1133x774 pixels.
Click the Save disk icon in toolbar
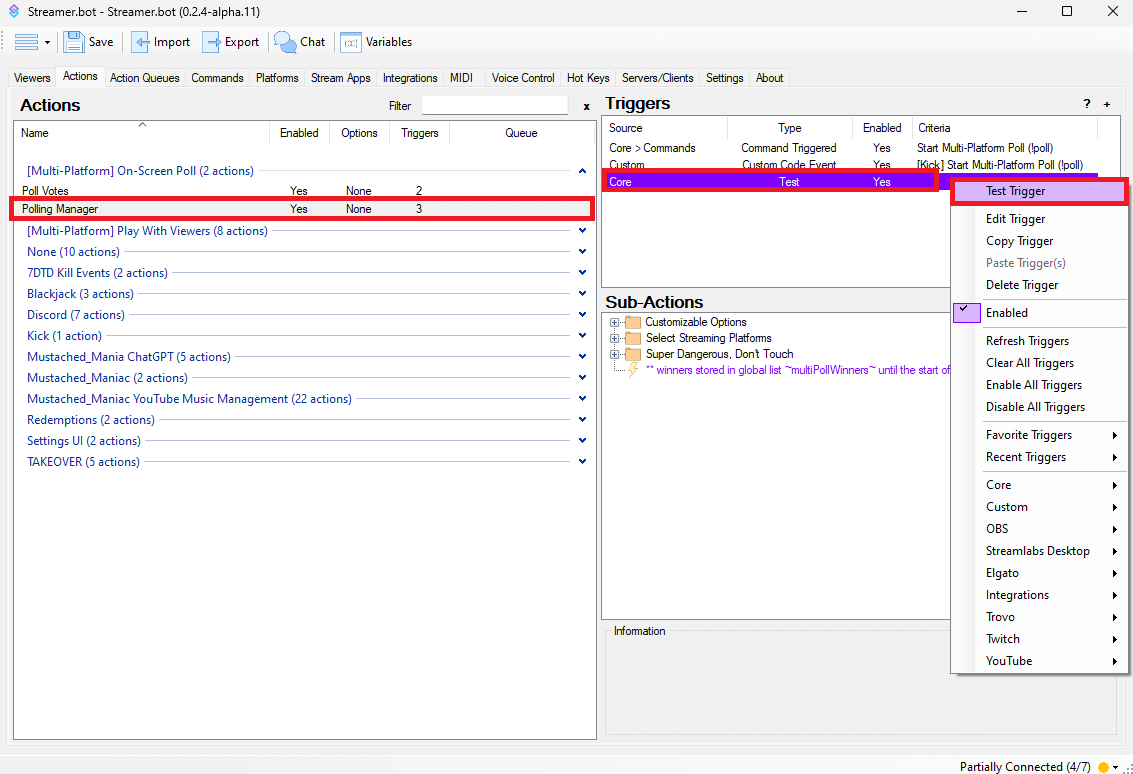click(x=74, y=42)
